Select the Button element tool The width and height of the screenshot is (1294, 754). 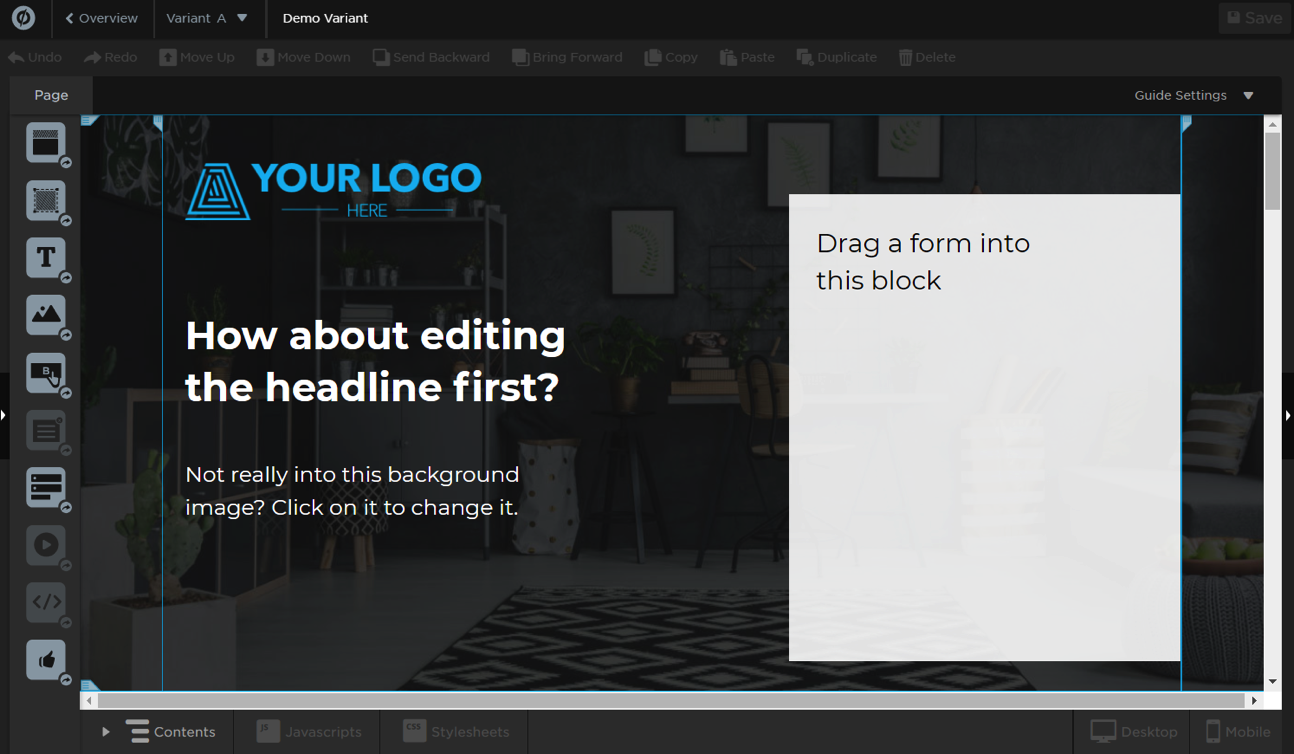pos(46,372)
